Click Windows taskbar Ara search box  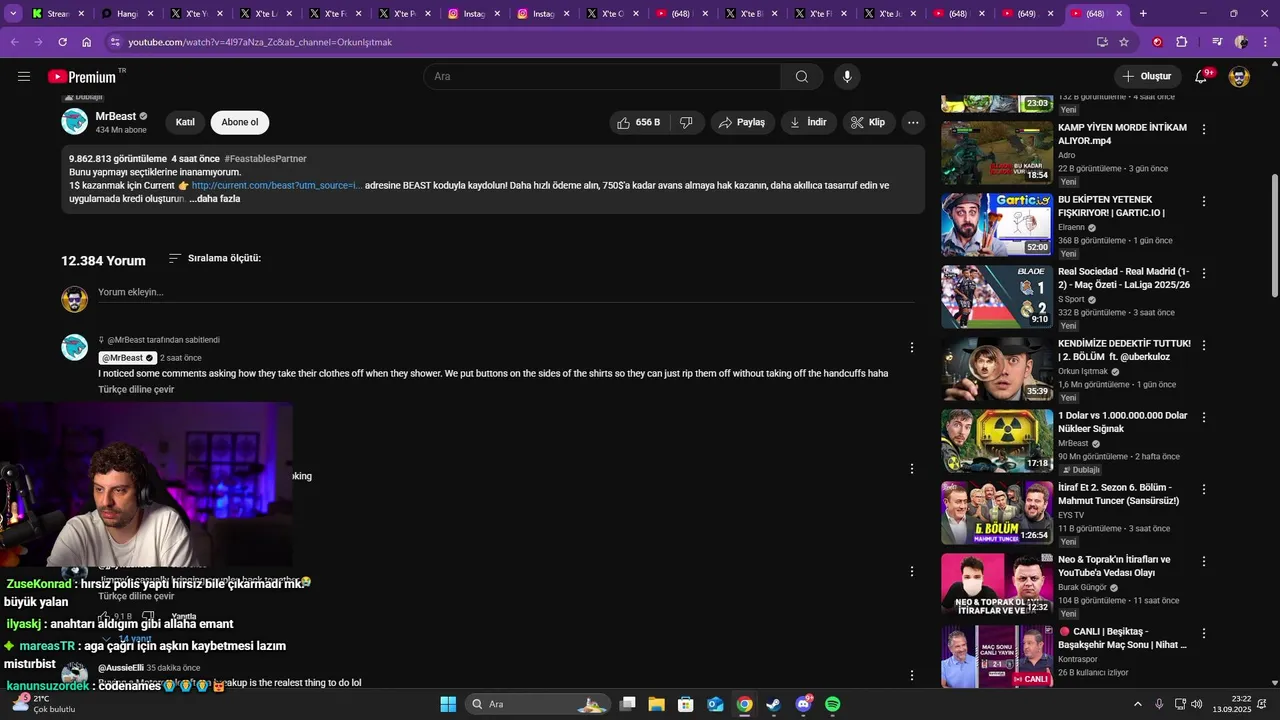click(538, 704)
